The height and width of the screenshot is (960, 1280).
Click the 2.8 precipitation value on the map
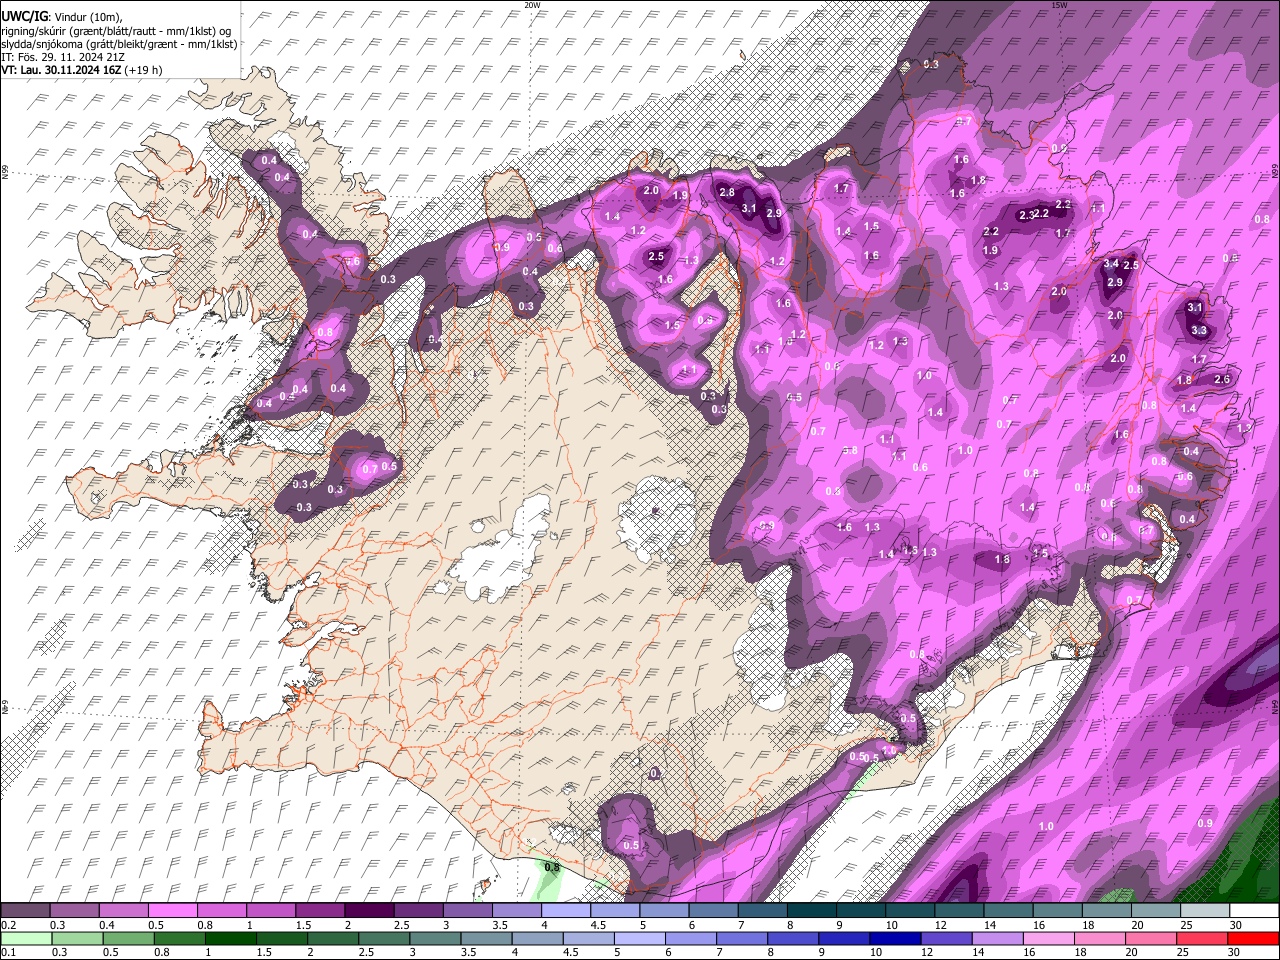pyautogui.click(x=727, y=193)
